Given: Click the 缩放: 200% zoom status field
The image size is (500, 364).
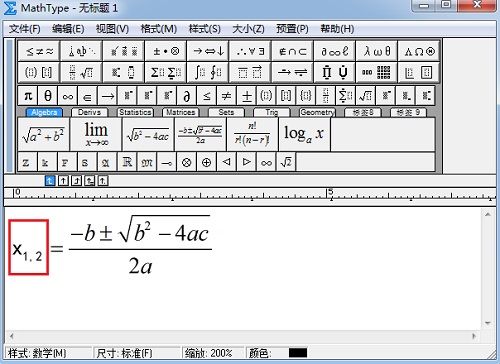Looking at the screenshot, I should (213, 353).
